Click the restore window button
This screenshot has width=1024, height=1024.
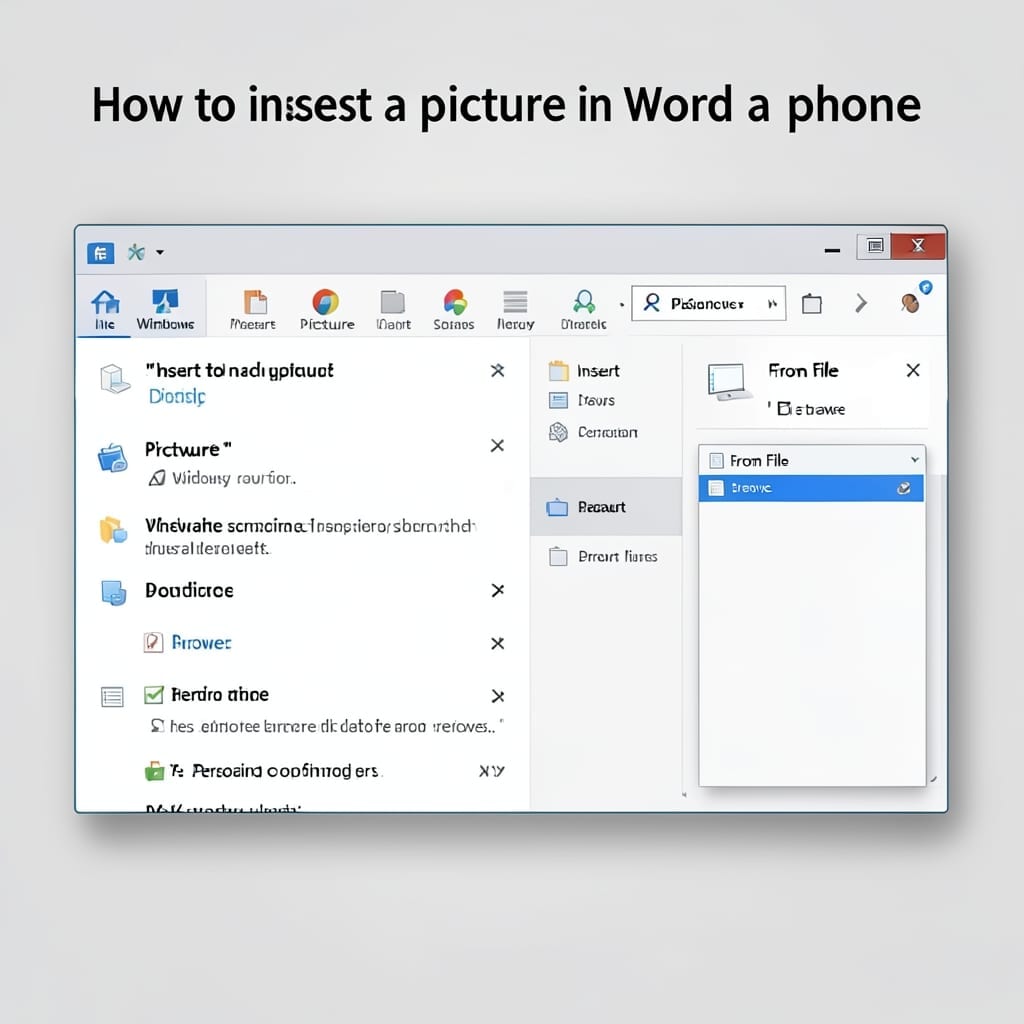875,246
